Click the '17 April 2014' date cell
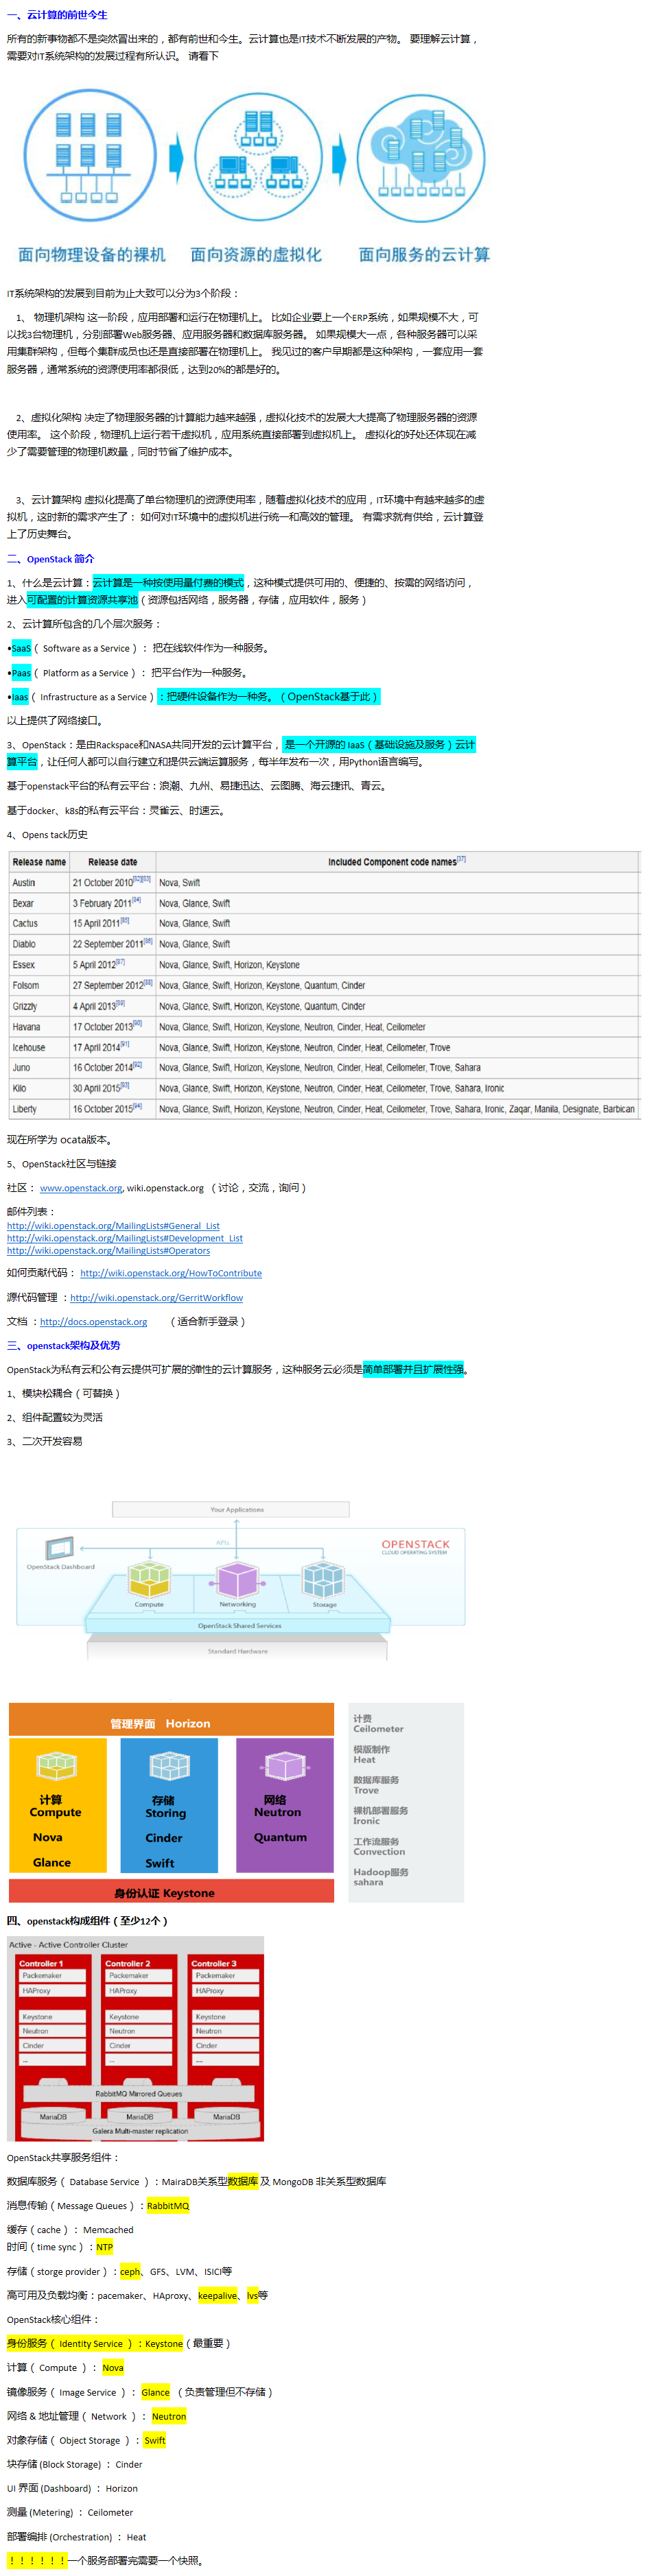The width and height of the screenshot is (645, 2576). point(111,1048)
